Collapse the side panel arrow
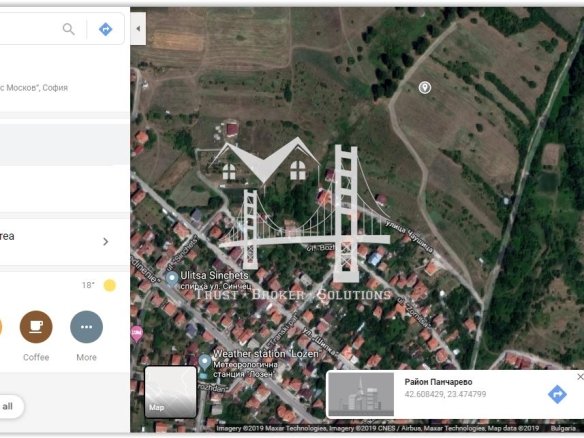Viewport: 584px width, 438px height. 138,29
